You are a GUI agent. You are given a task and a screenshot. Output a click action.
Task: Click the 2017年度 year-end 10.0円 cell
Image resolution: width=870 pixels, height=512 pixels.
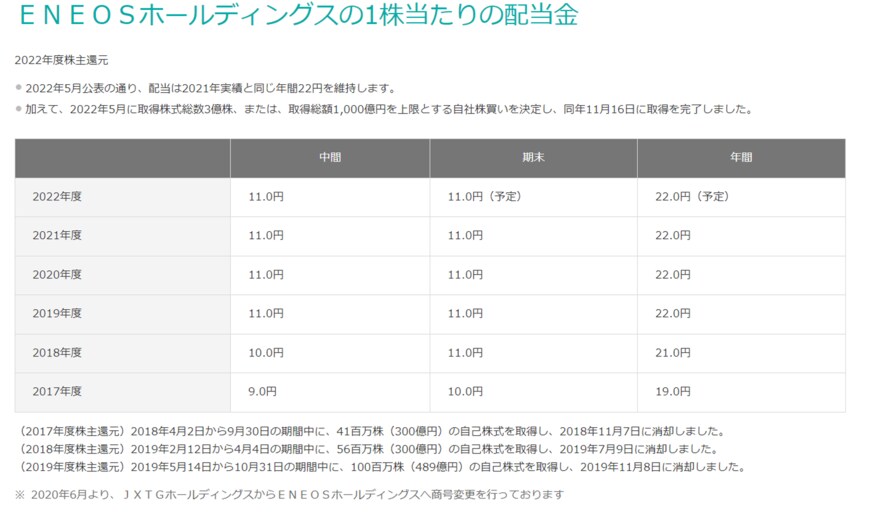(x=533, y=392)
